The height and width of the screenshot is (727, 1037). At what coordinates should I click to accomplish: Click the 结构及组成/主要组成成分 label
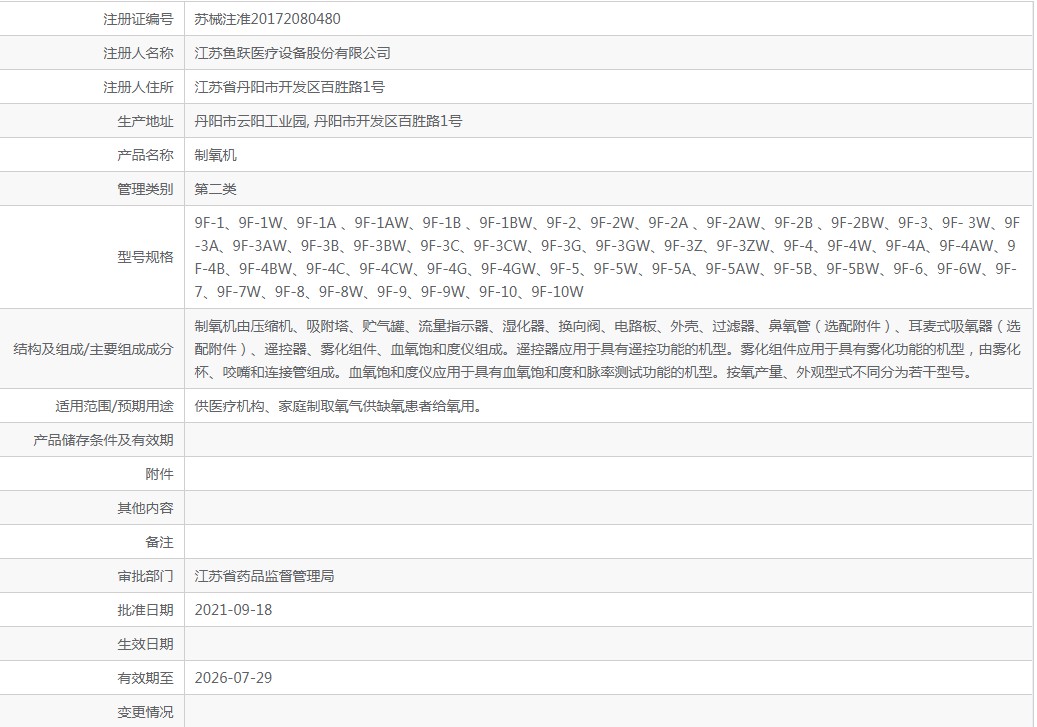click(93, 349)
